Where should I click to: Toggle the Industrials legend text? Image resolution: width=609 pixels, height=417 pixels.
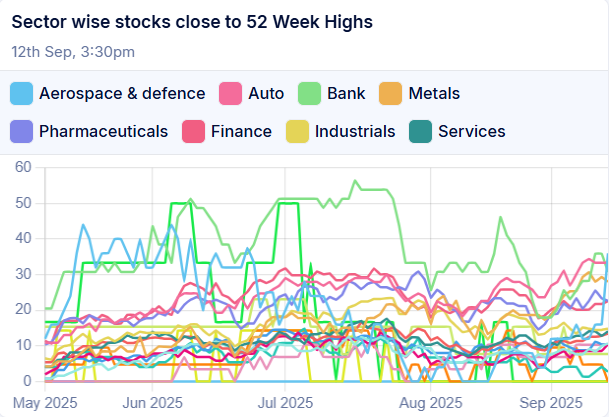click(x=355, y=131)
